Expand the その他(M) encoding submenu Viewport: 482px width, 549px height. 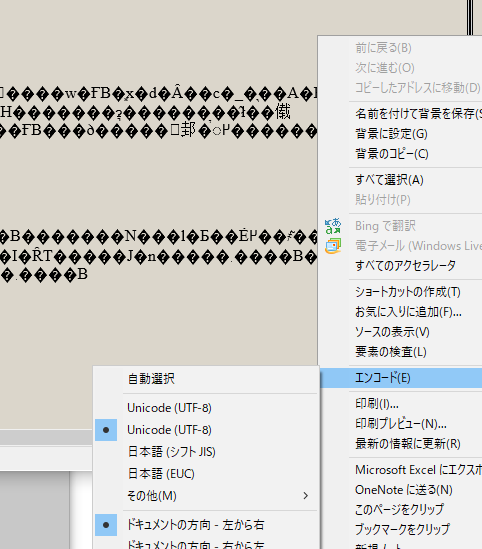tap(206, 496)
